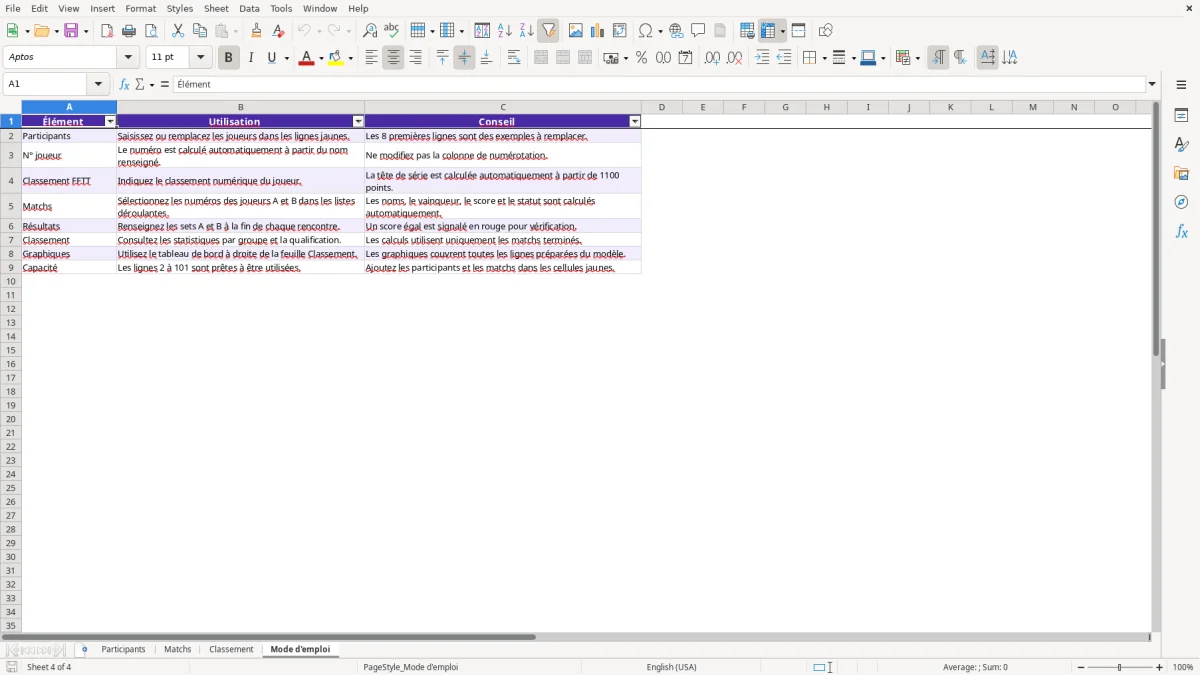Click the Increase Indent icon

point(762,58)
